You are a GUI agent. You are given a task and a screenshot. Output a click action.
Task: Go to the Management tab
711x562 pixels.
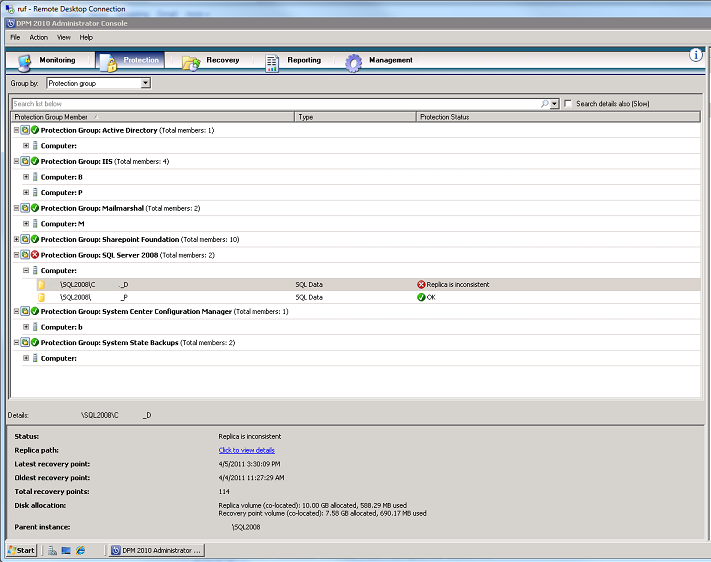pyautogui.click(x=380, y=60)
